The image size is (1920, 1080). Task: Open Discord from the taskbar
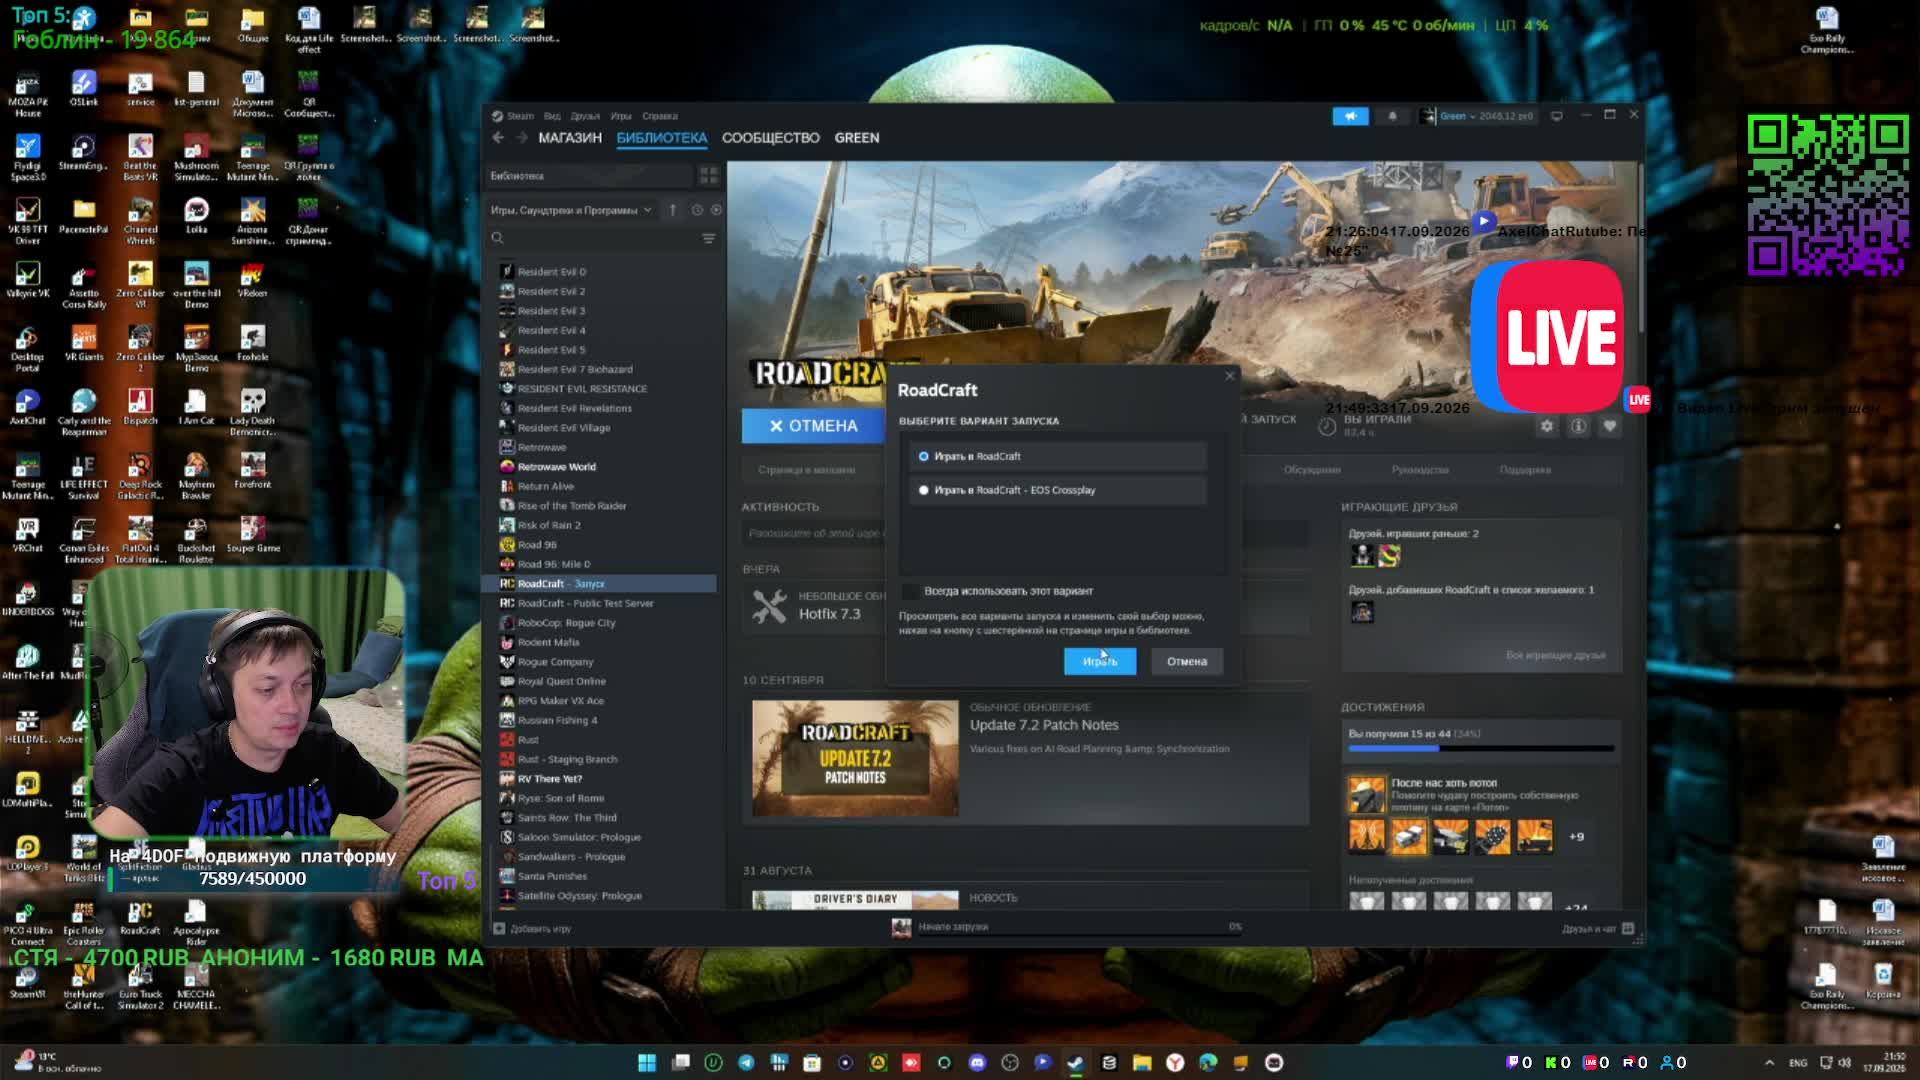pos(977,1062)
